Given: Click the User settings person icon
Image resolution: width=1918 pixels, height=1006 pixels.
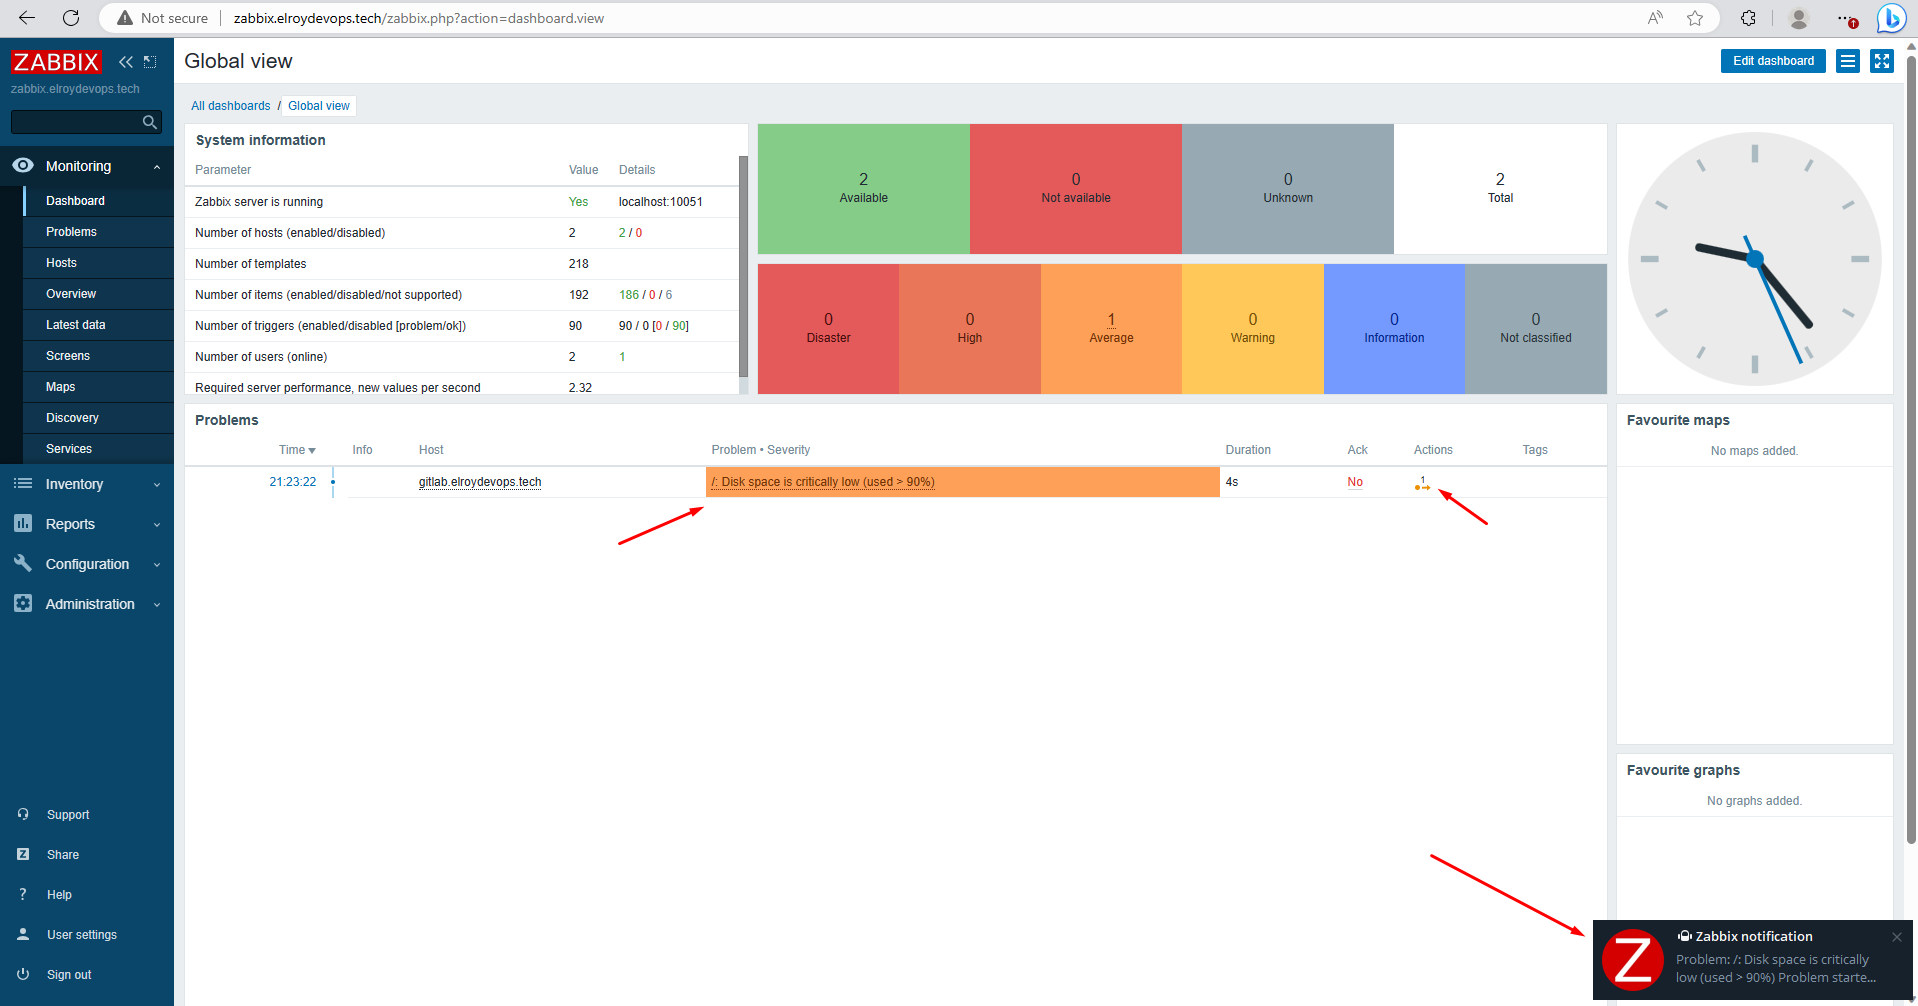Looking at the screenshot, I should point(23,935).
